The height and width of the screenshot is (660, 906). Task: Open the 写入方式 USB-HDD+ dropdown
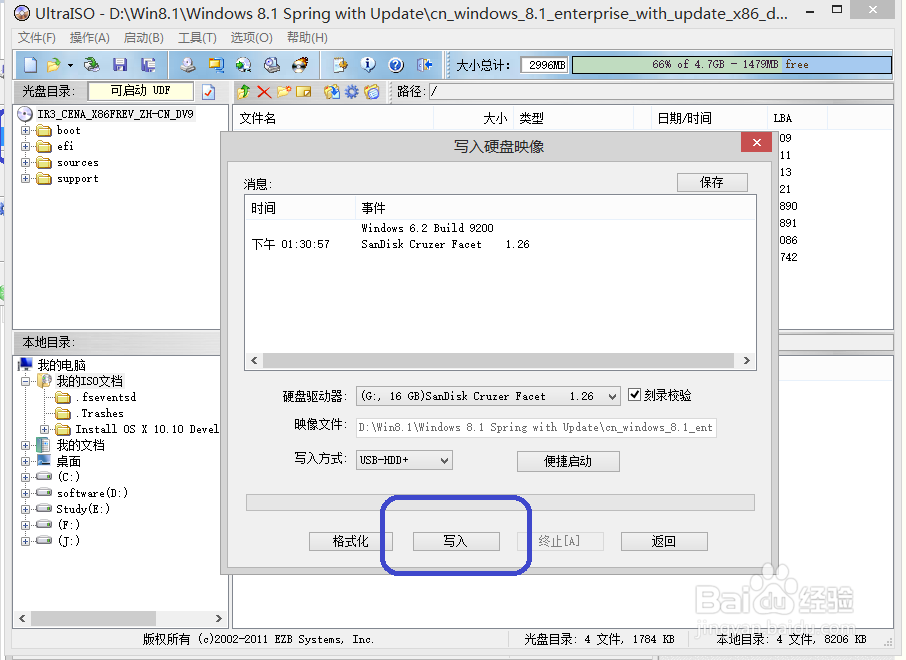pyautogui.click(x=444, y=461)
